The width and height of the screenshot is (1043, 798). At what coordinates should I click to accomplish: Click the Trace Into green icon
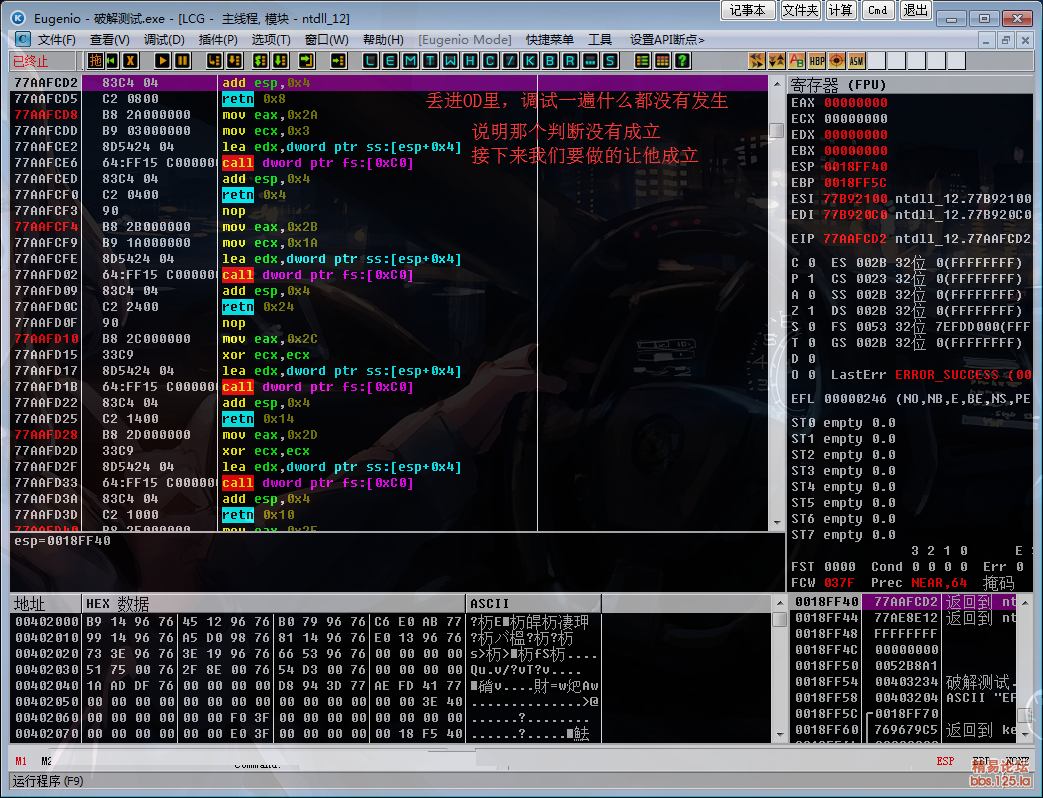click(x=261, y=61)
